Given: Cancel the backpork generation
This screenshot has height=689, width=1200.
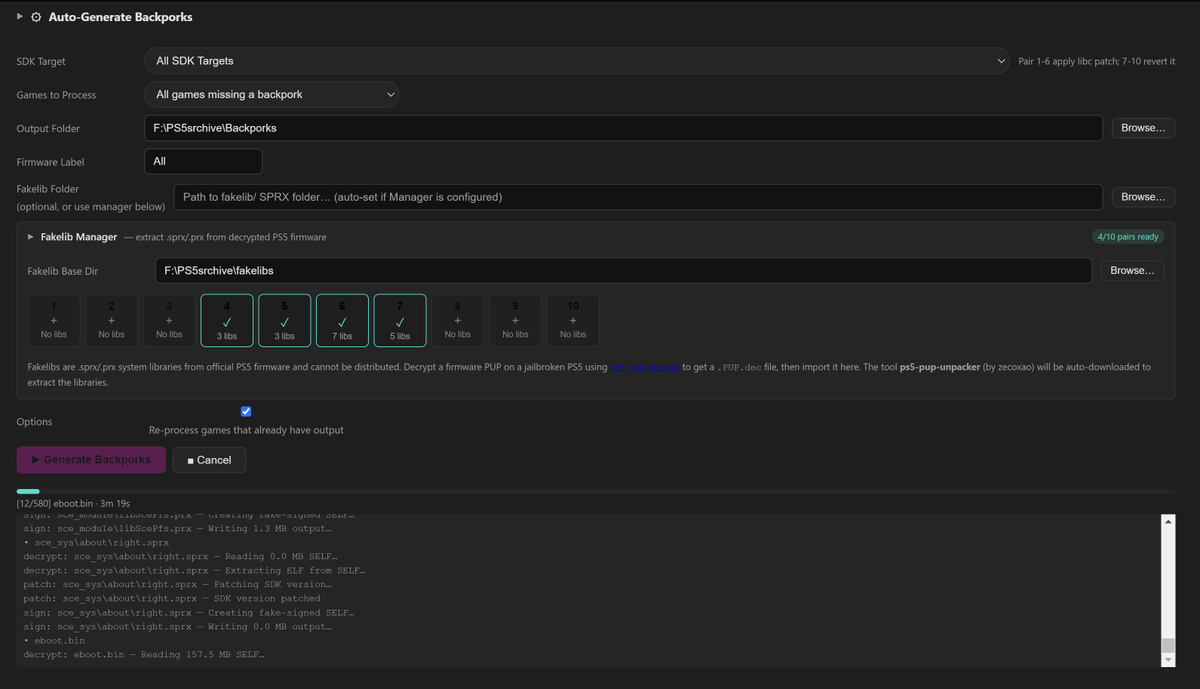Looking at the screenshot, I should [209, 460].
